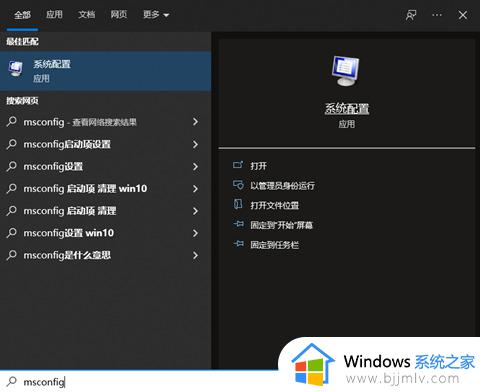Click the magnifier icon in the search box
The height and width of the screenshot is (392, 480).
(12, 381)
